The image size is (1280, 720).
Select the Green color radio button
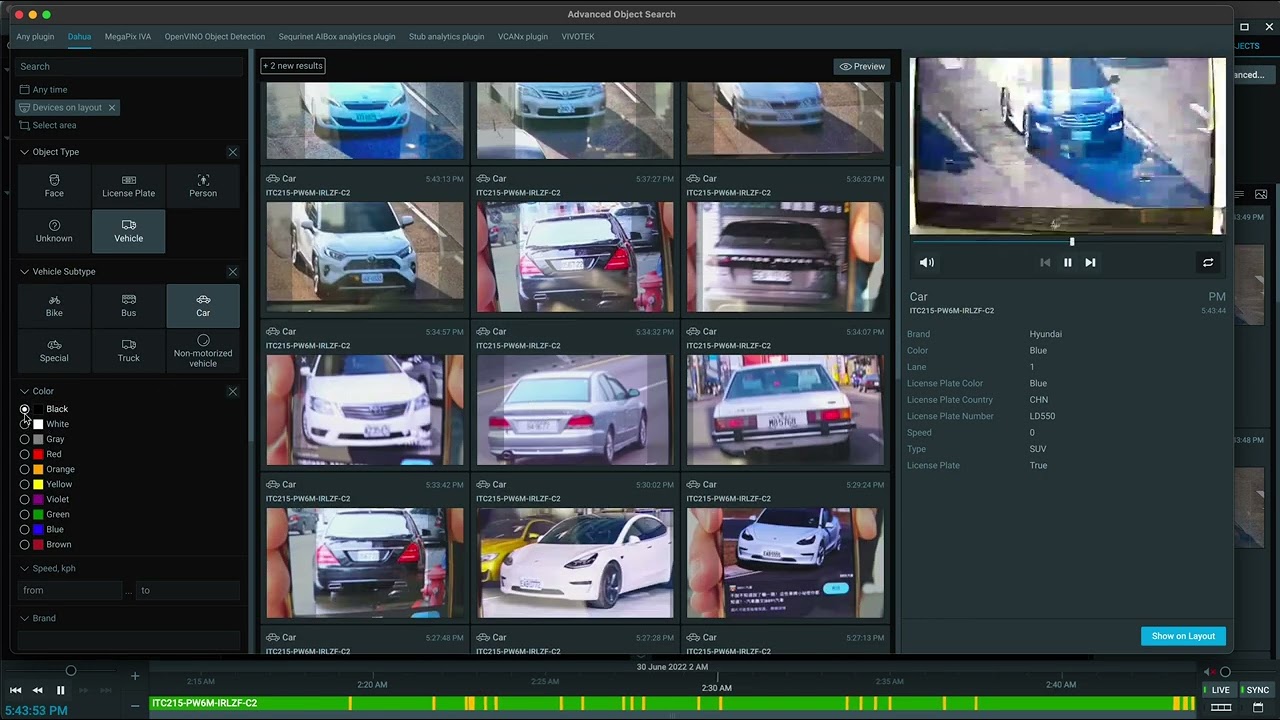click(25, 514)
